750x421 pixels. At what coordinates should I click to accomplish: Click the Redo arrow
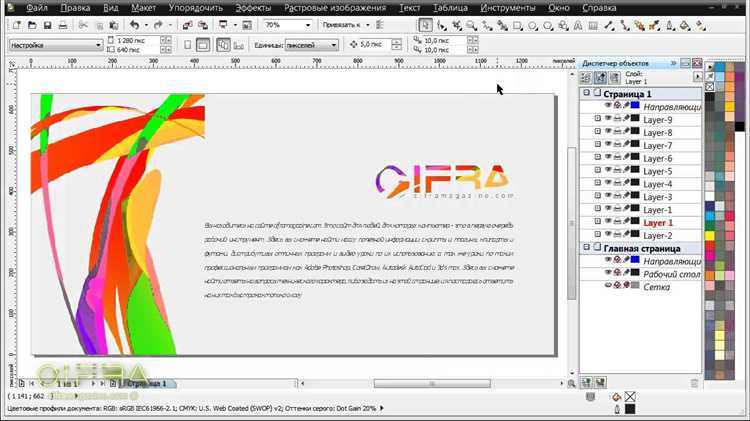point(158,25)
